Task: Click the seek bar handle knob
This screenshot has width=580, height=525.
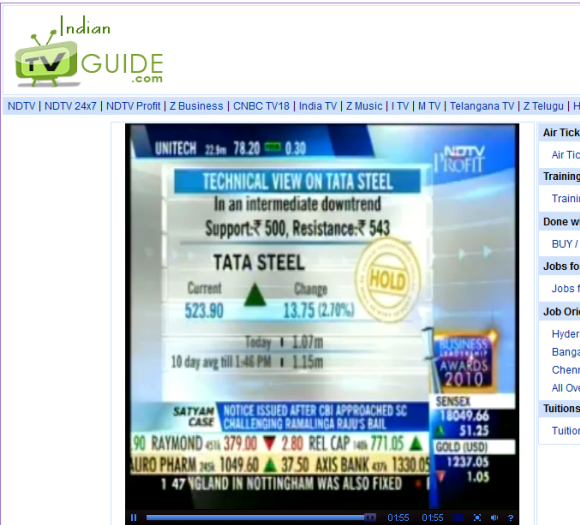Action: pyautogui.click(x=370, y=517)
